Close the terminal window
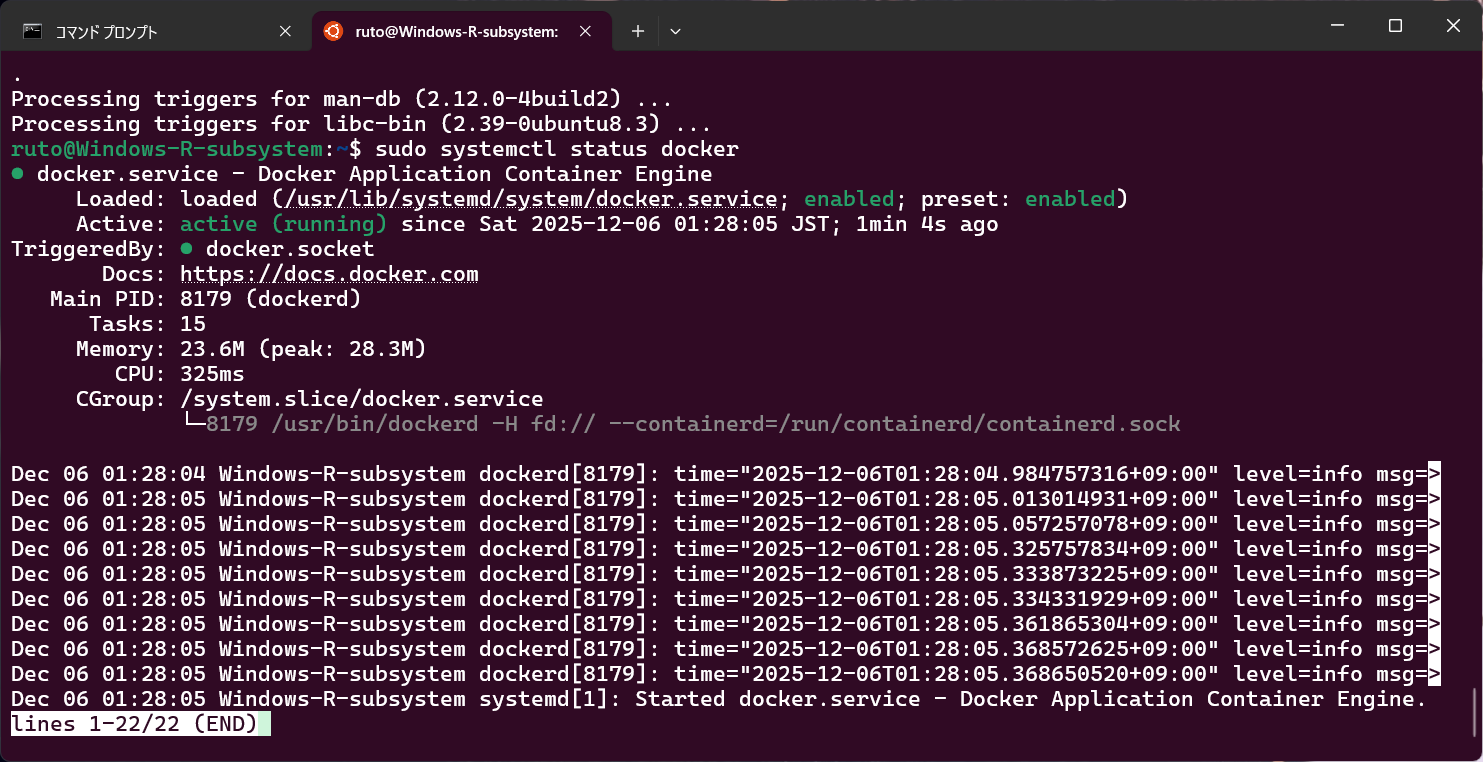 (x=1453, y=26)
